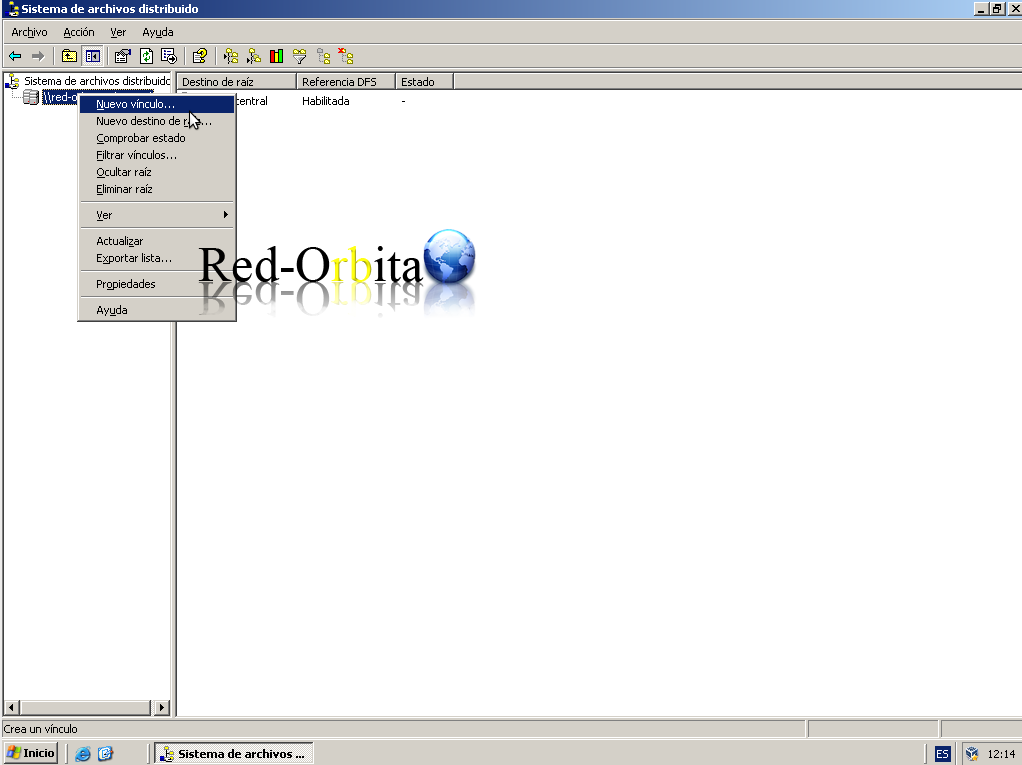Click the Habilitada cell in list
Screen dimensions: 1022x765
[x=325, y=101]
